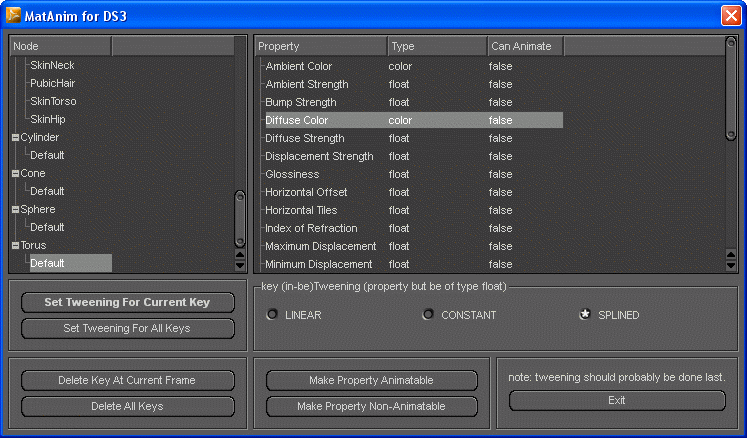Collapse the Torus node
The image size is (747, 438).
pyautogui.click(x=15, y=245)
